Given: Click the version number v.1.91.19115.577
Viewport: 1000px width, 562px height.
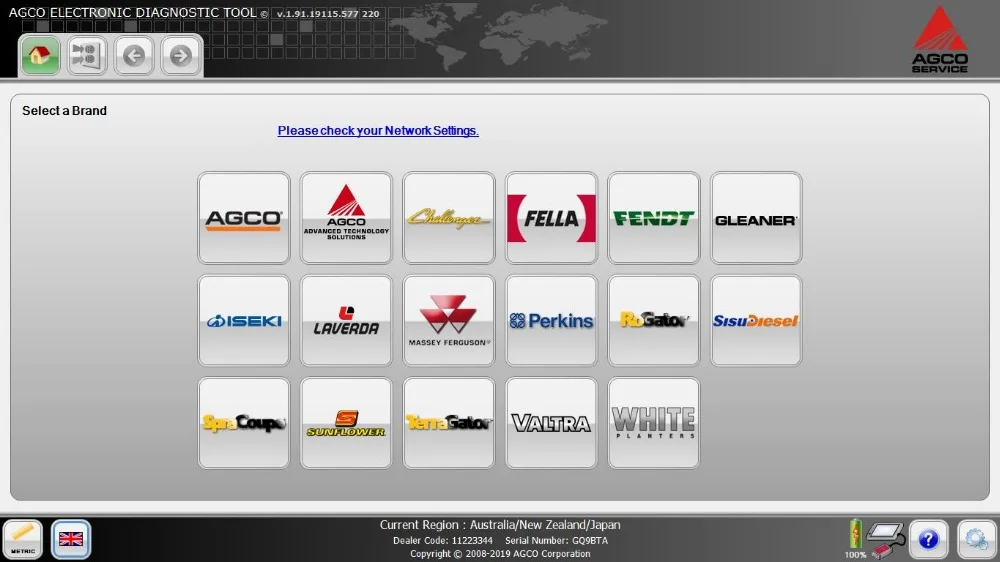Looking at the screenshot, I should point(328,13).
